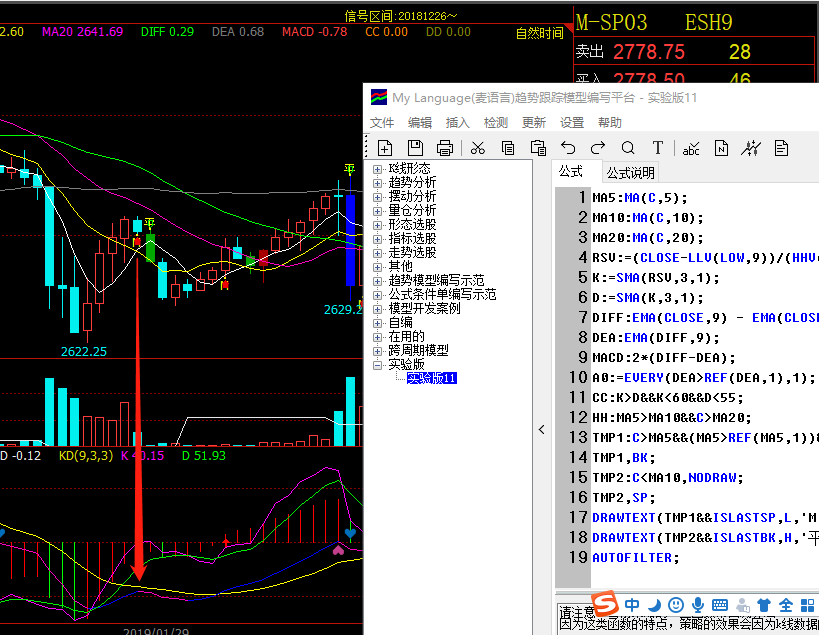Click the 自然时间 label on chart
This screenshot has width=819, height=635.
(x=539, y=33)
